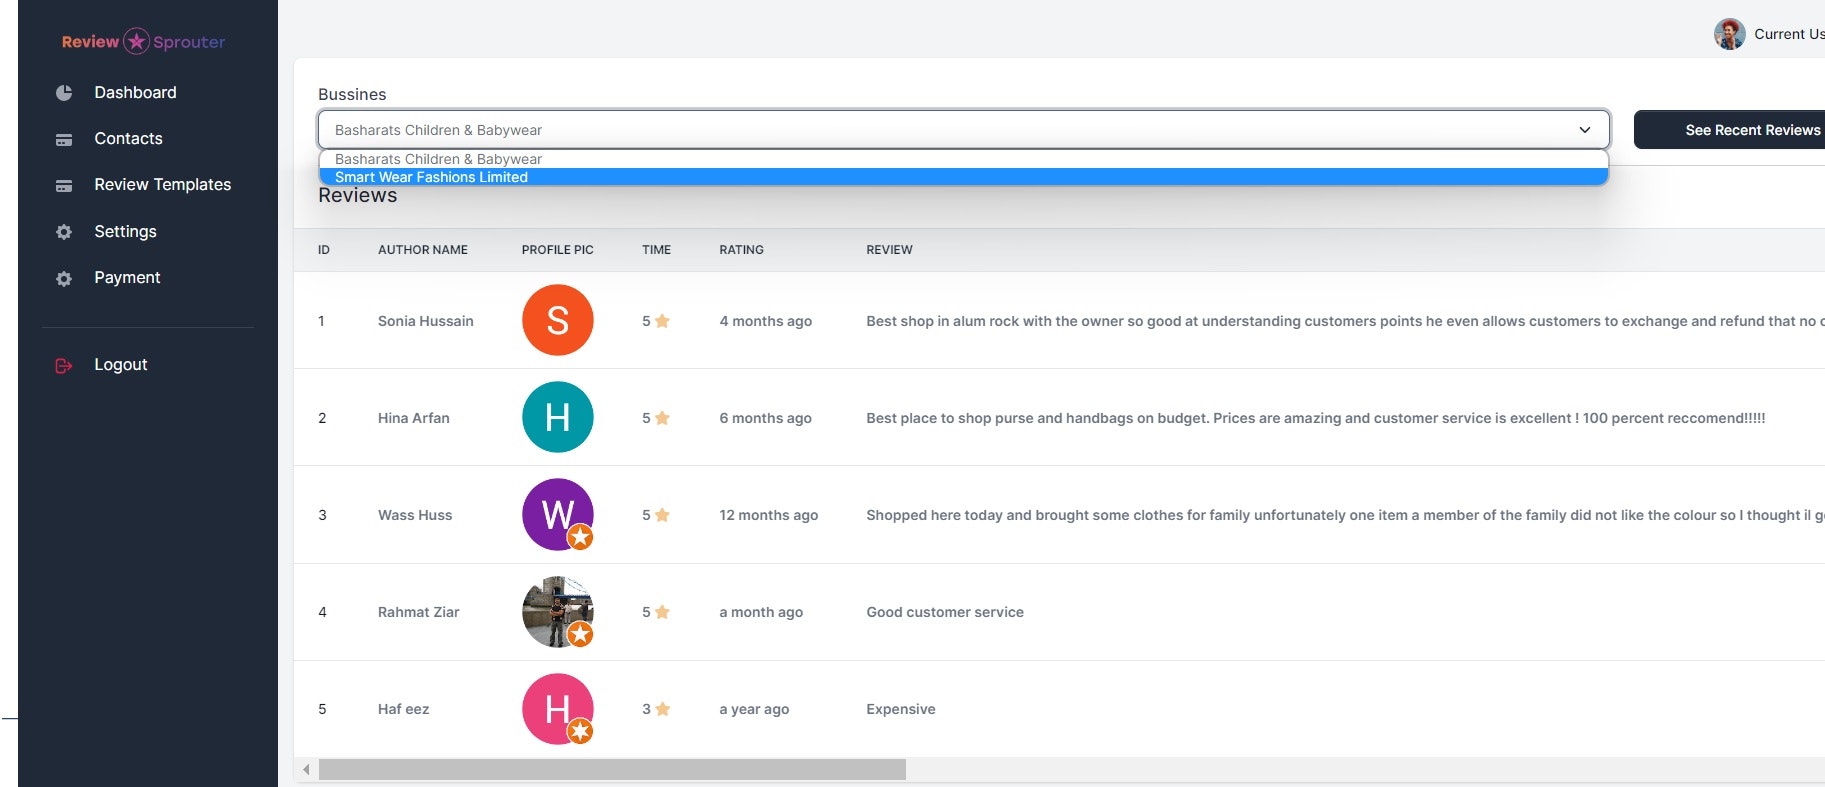Click the TIME column header
Viewport: 1825px width, 787px height.
(x=656, y=250)
